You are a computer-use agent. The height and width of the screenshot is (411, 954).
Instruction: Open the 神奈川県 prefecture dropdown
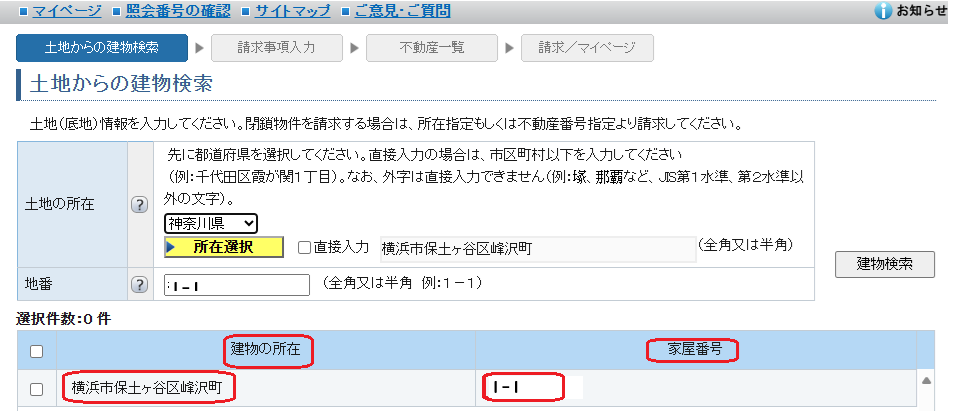(x=211, y=223)
